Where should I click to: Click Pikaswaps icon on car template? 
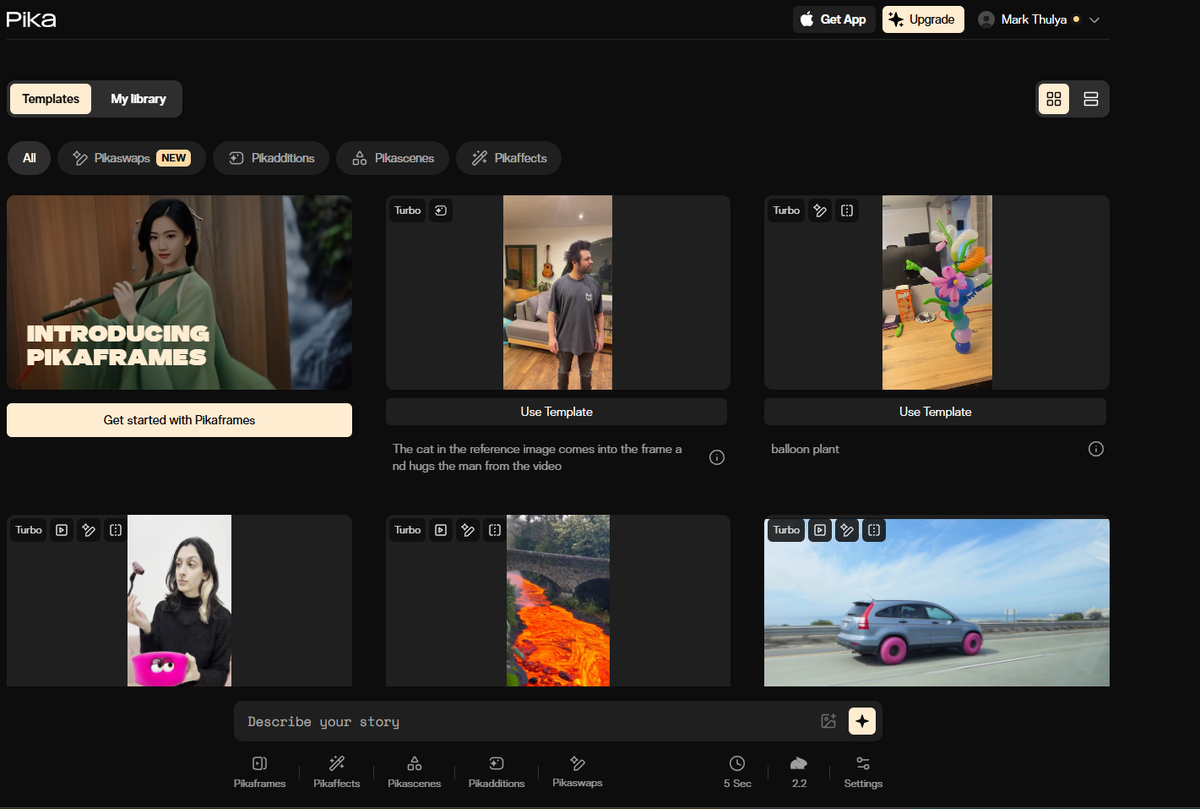coord(847,530)
